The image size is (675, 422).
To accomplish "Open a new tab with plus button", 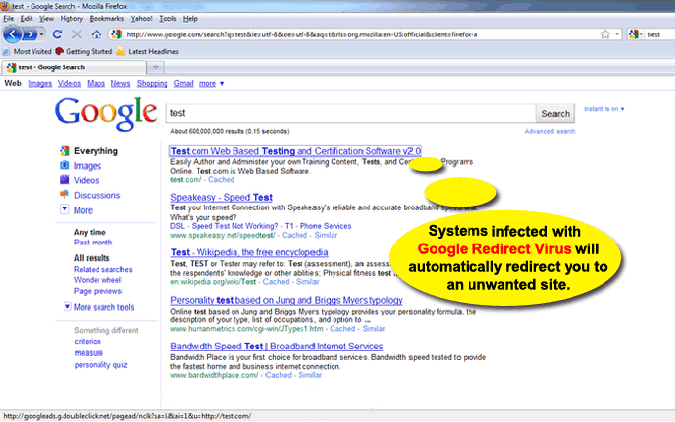I will click(156, 67).
